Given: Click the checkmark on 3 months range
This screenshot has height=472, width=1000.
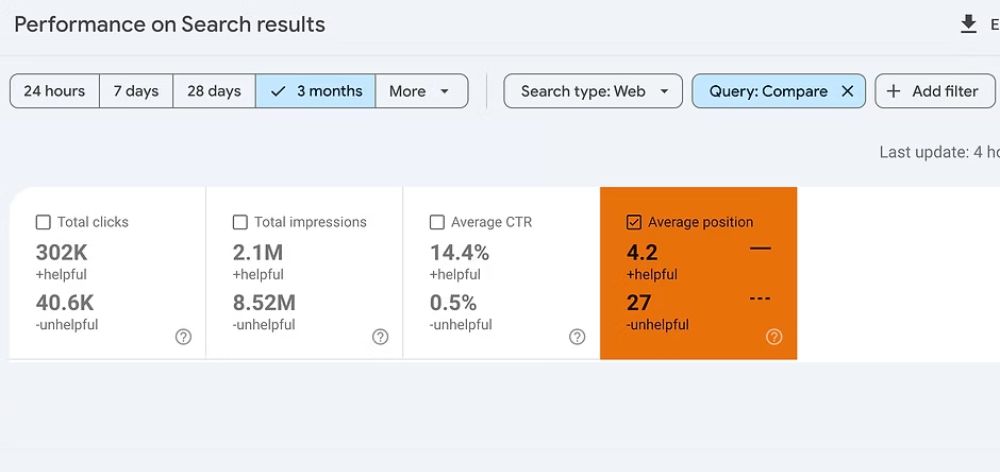Looking at the screenshot, I should (277, 91).
